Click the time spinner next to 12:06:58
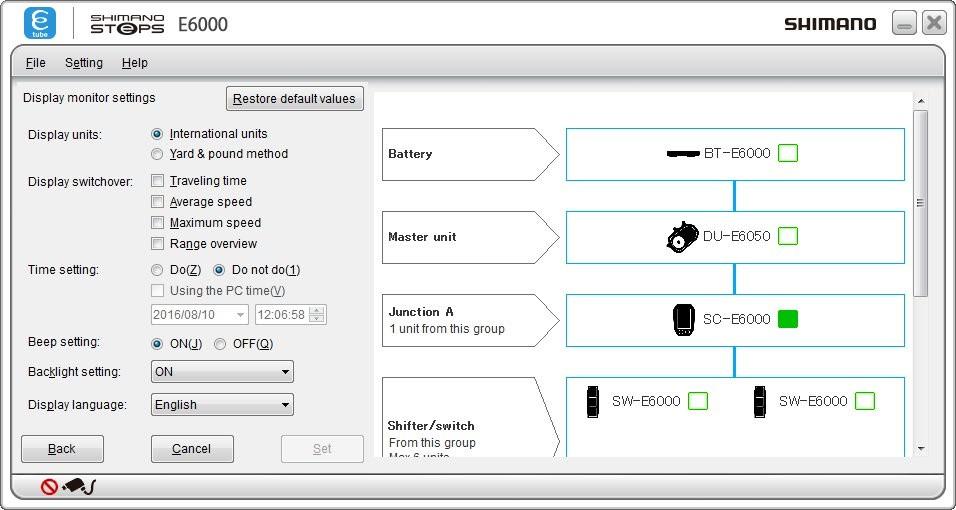 point(317,315)
